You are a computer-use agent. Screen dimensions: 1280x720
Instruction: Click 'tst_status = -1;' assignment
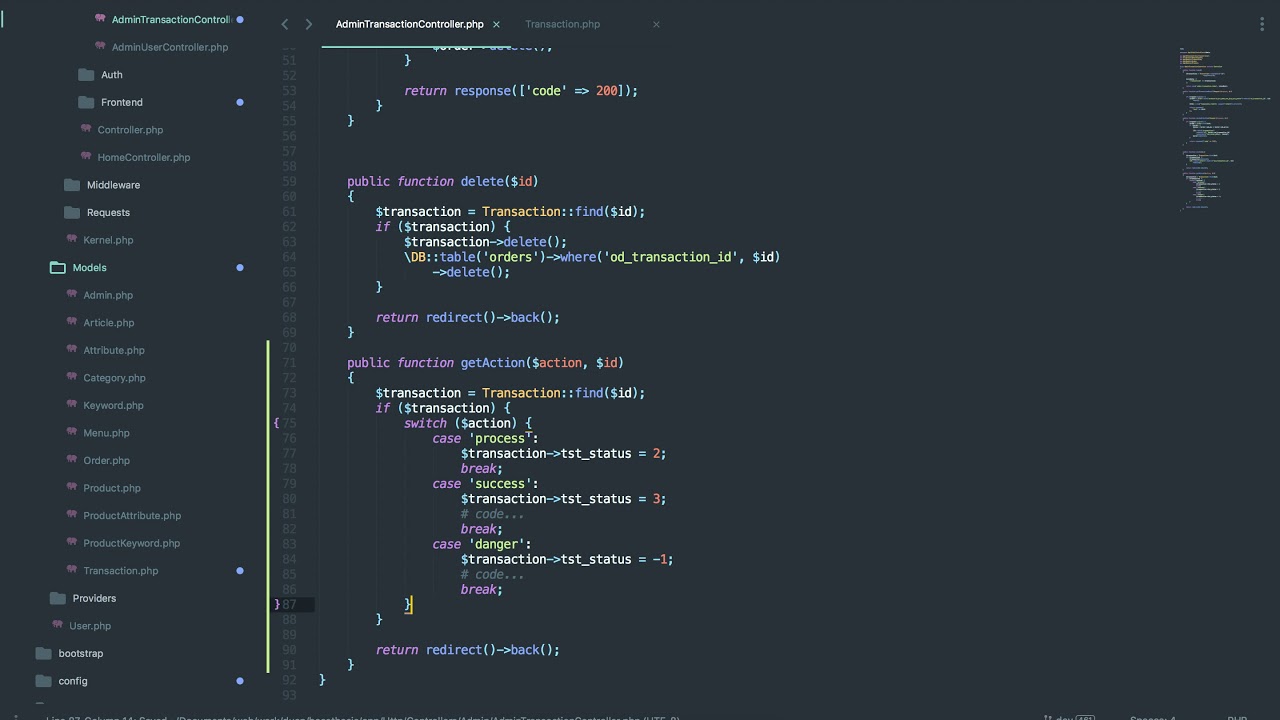click(617, 559)
